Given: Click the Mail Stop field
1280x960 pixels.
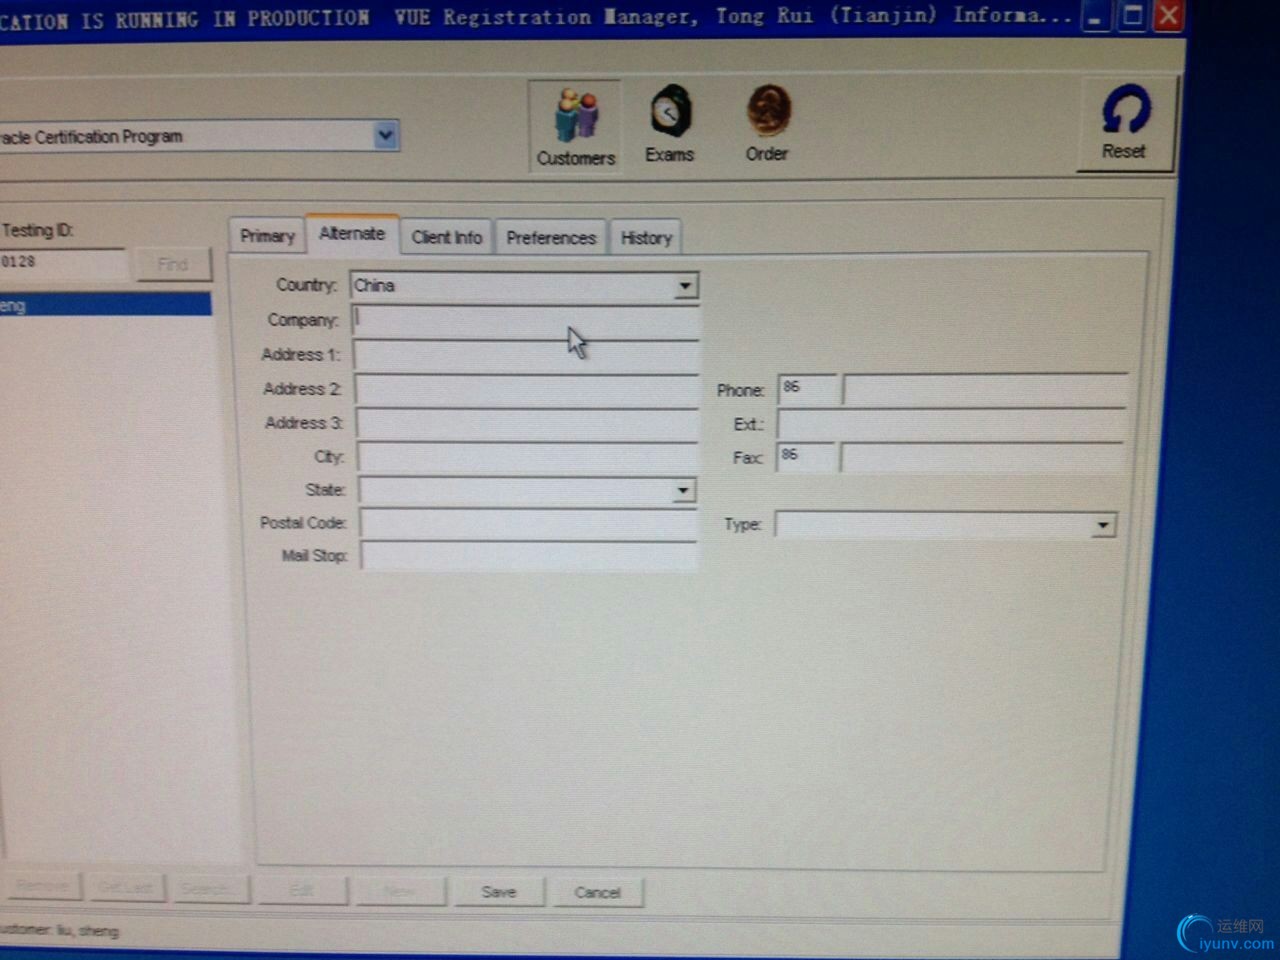Looking at the screenshot, I should [529, 556].
